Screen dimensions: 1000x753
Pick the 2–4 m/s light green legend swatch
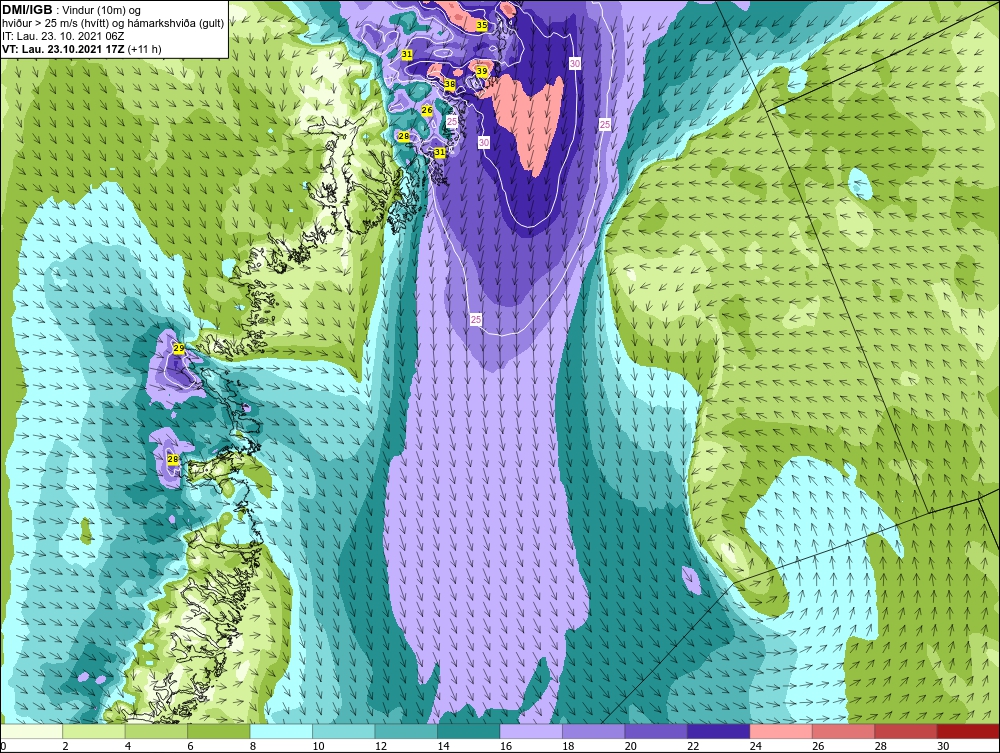[x=94, y=731]
